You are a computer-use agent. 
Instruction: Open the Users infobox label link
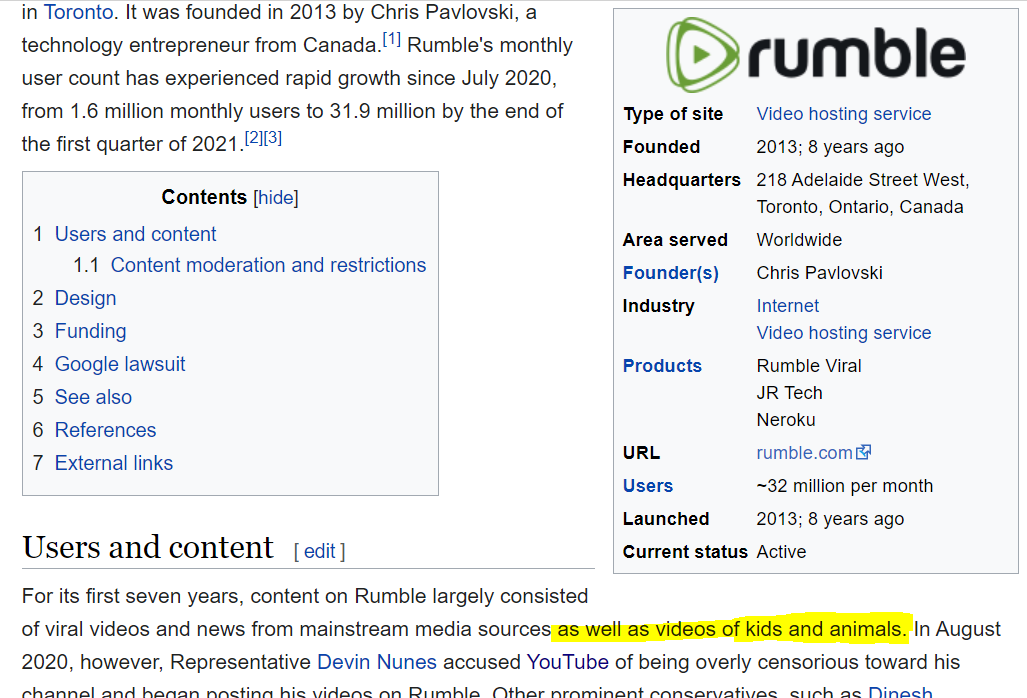pyautogui.click(x=648, y=486)
